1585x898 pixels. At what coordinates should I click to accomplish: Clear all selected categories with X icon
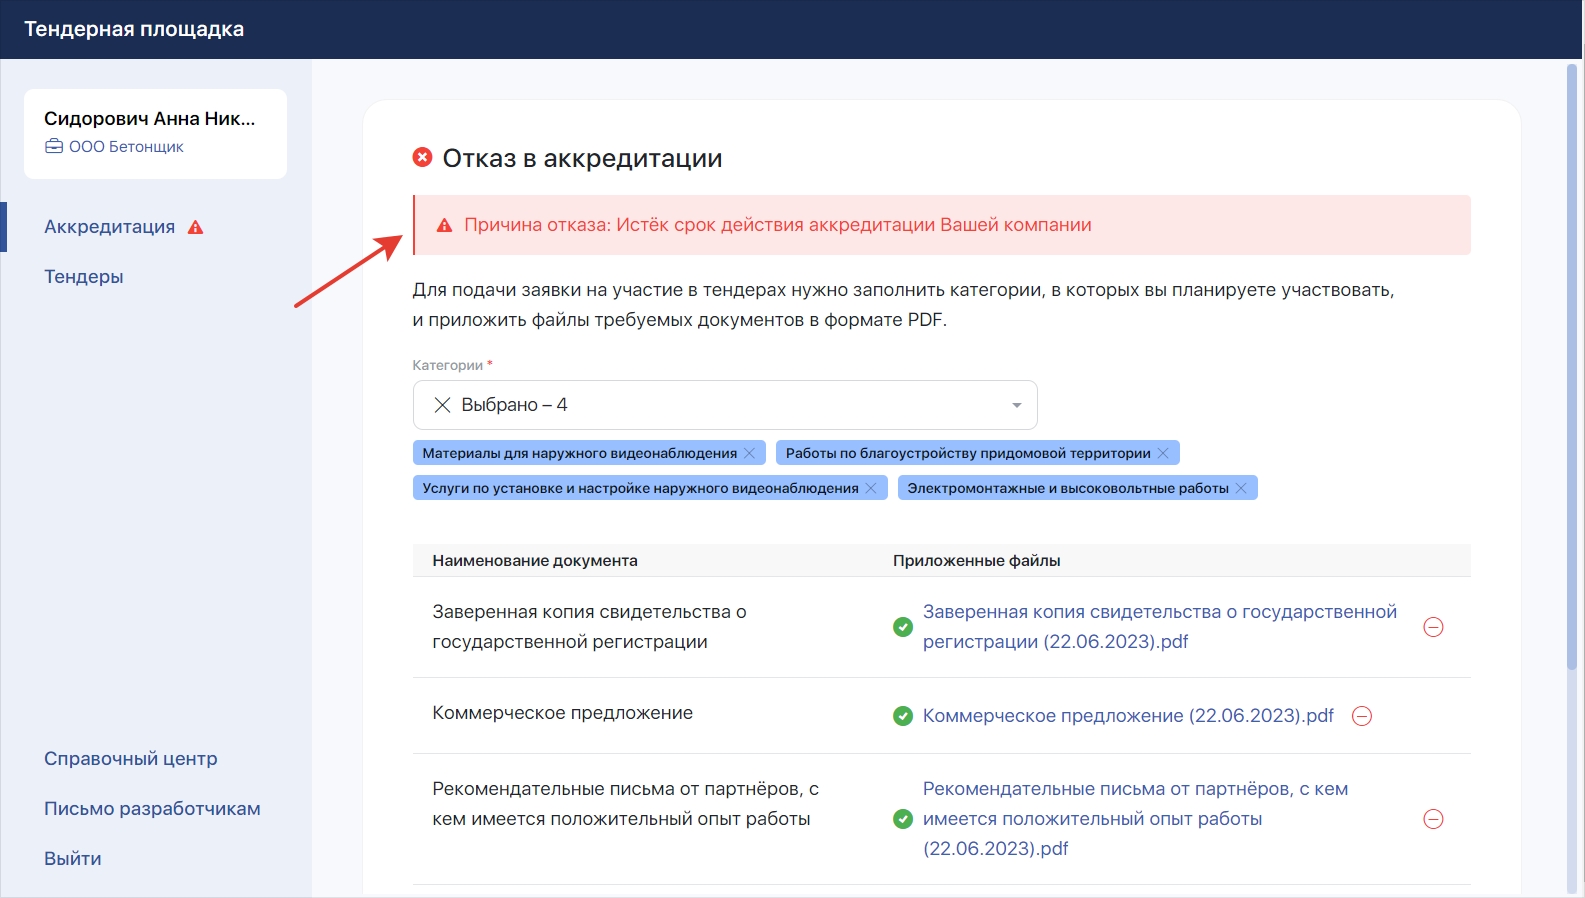[x=442, y=405]
